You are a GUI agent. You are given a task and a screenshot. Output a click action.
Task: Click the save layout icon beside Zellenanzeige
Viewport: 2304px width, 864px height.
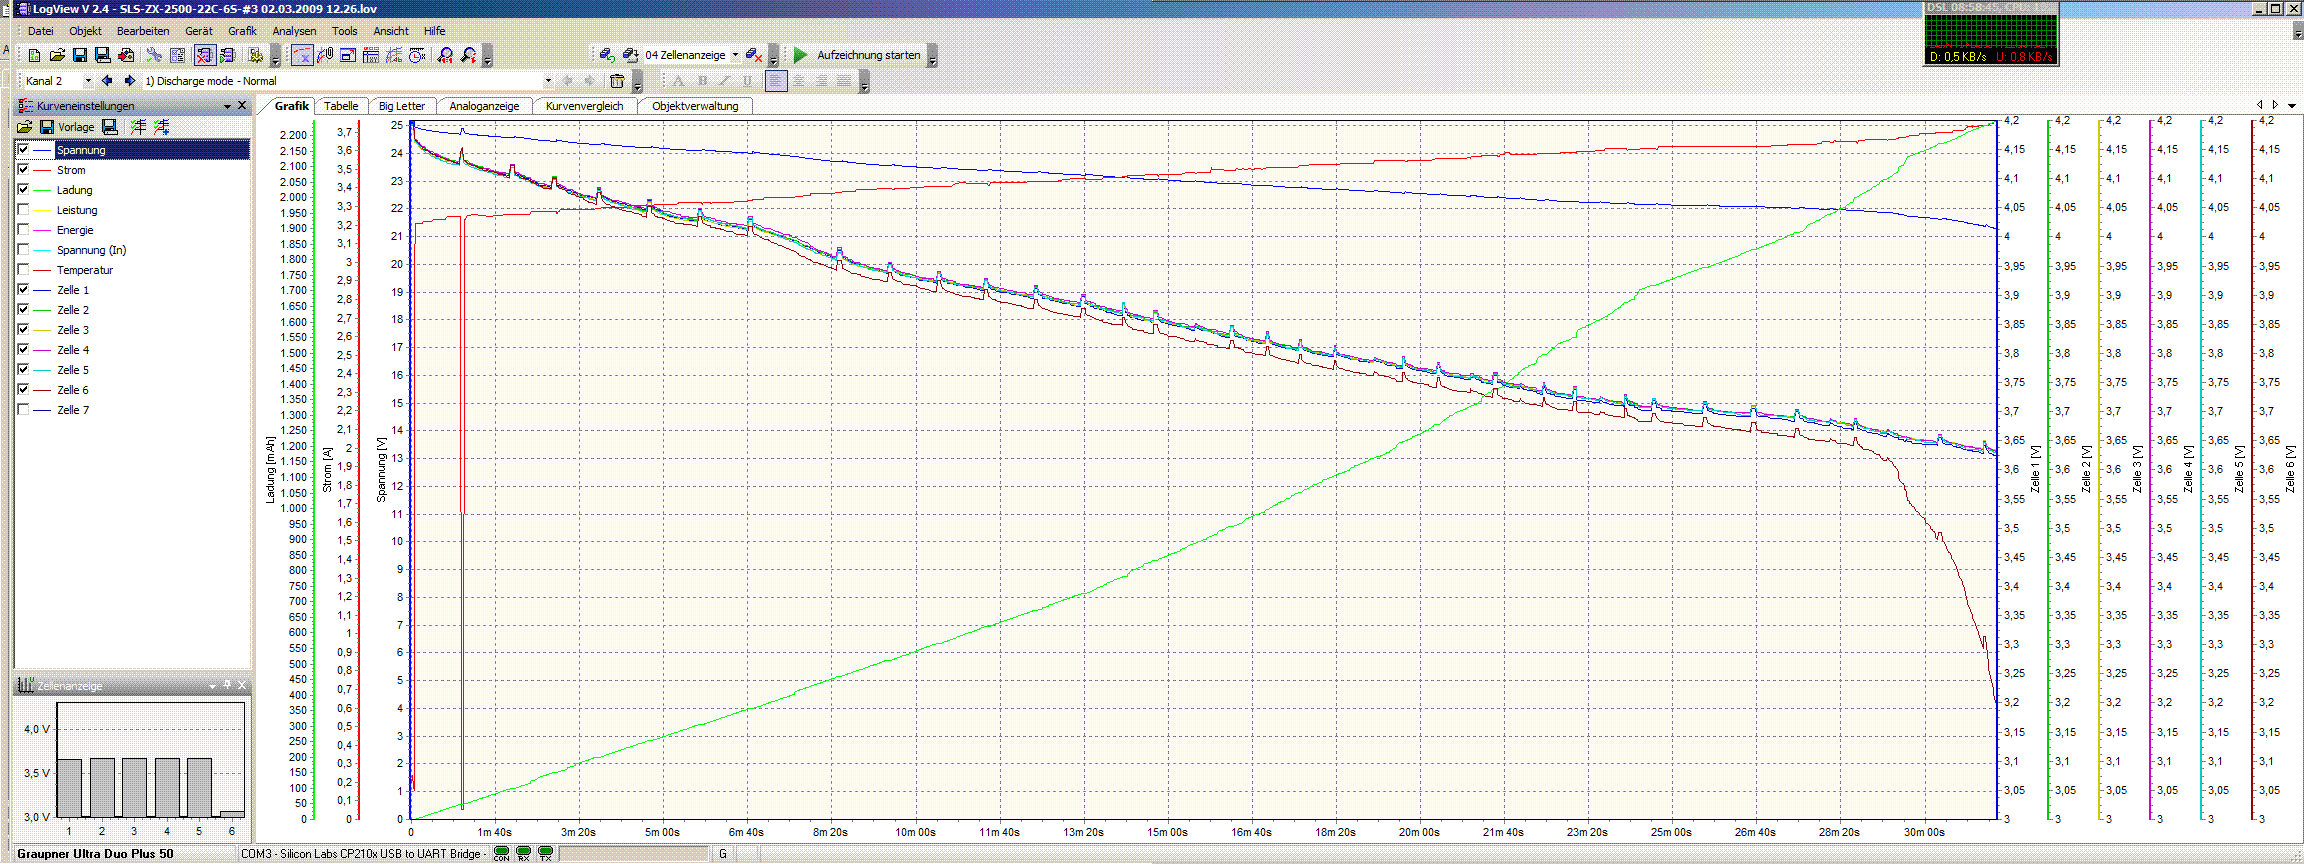tap(630, 56)
